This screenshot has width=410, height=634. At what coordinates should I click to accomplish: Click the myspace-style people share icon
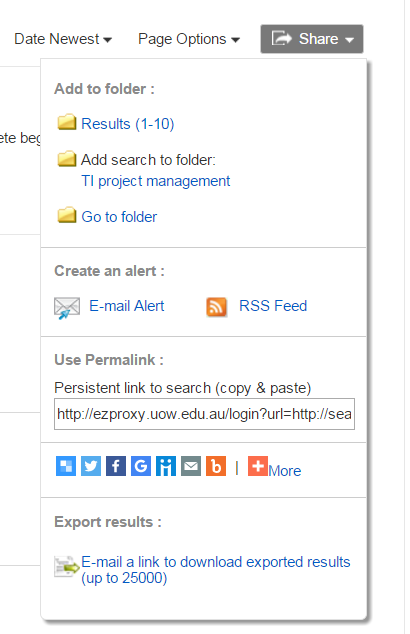[x=166, y=466]
